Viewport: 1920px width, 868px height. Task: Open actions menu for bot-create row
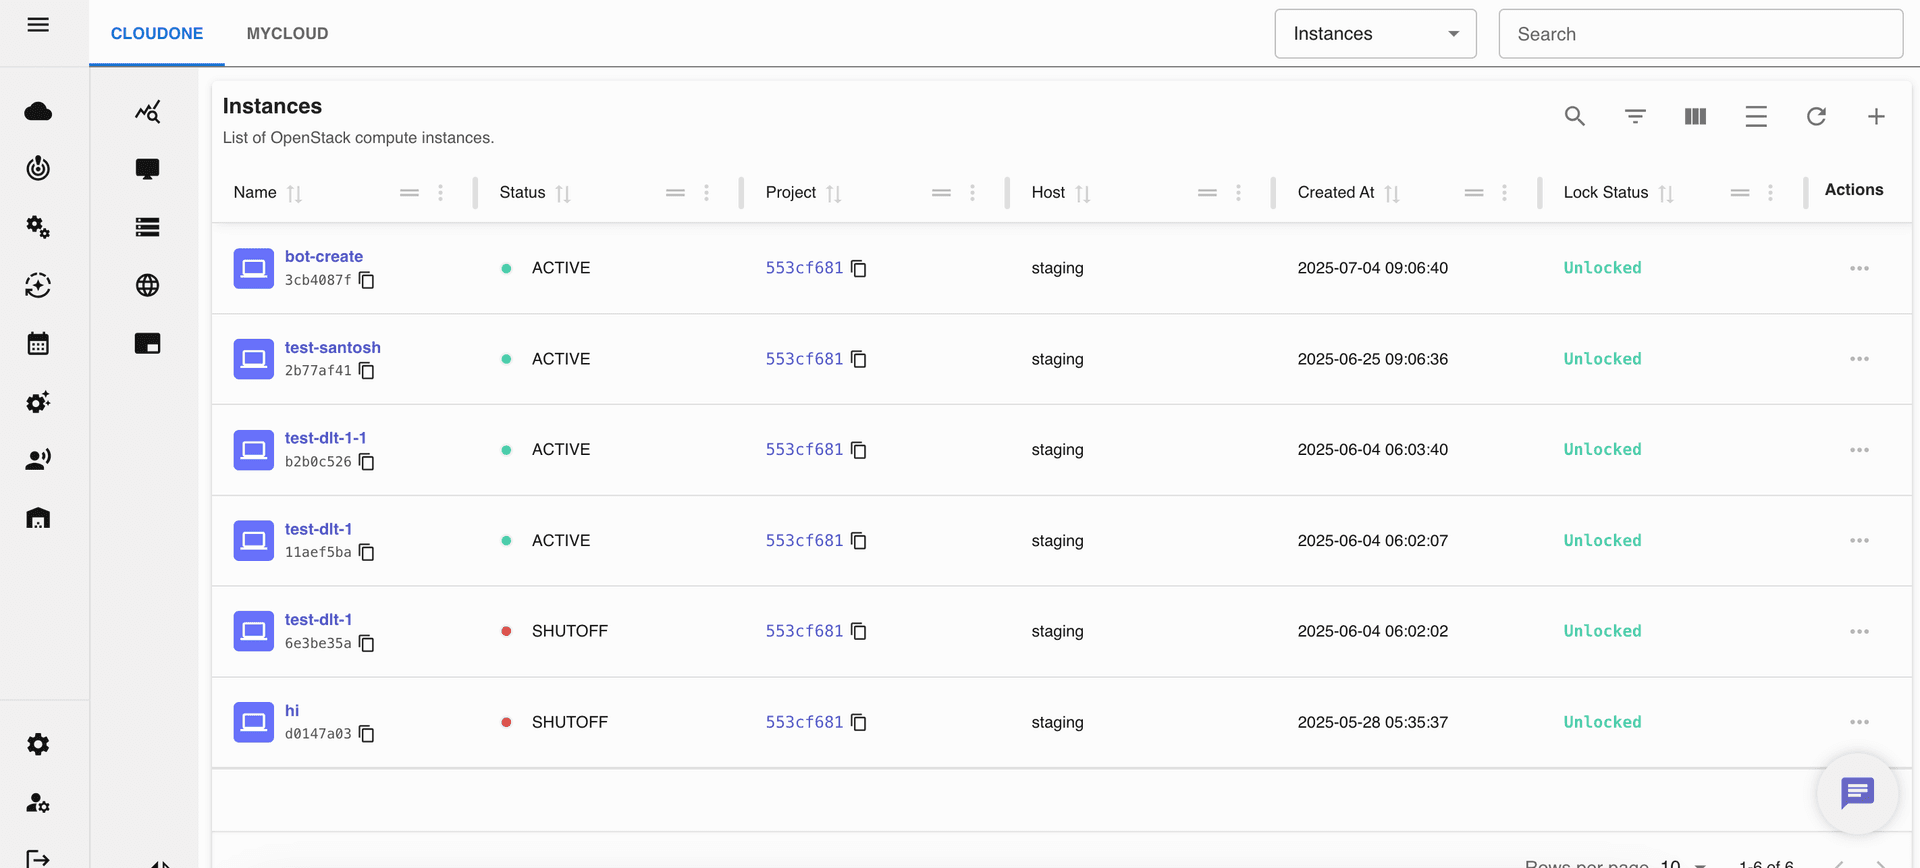click(x=1859, y=268)
